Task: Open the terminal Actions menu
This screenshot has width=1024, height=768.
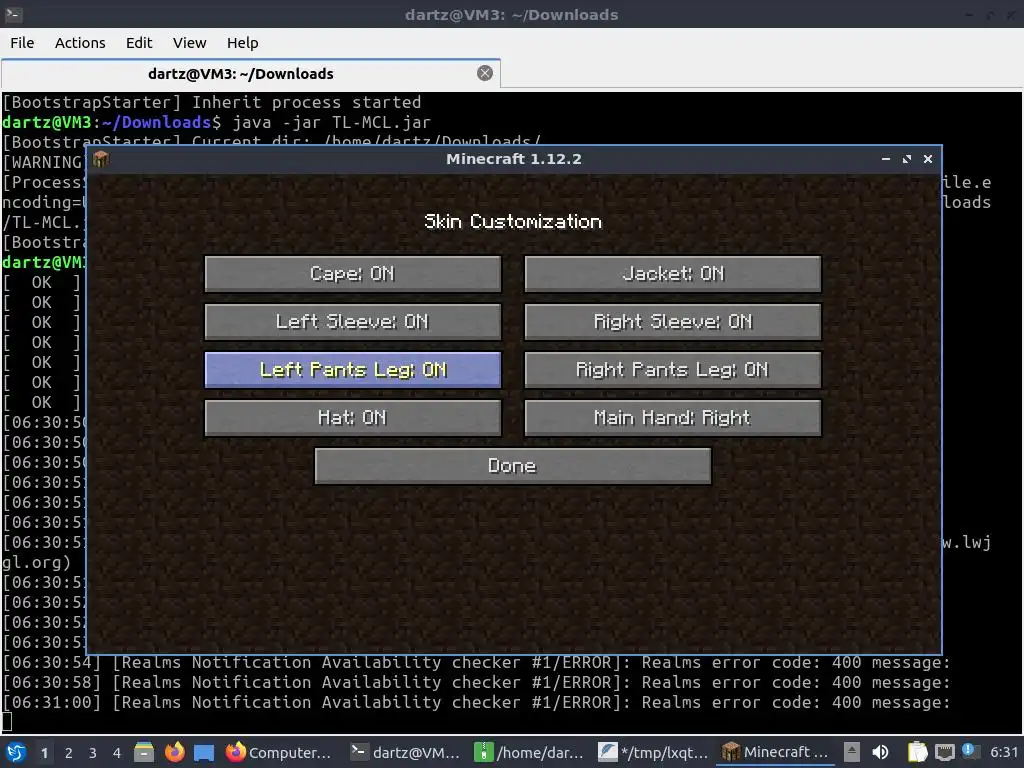Action: tap(80, 42)
